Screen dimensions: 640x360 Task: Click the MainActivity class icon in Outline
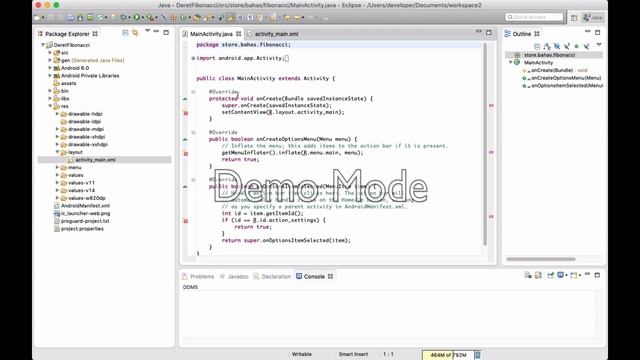[x=517, y=62]
